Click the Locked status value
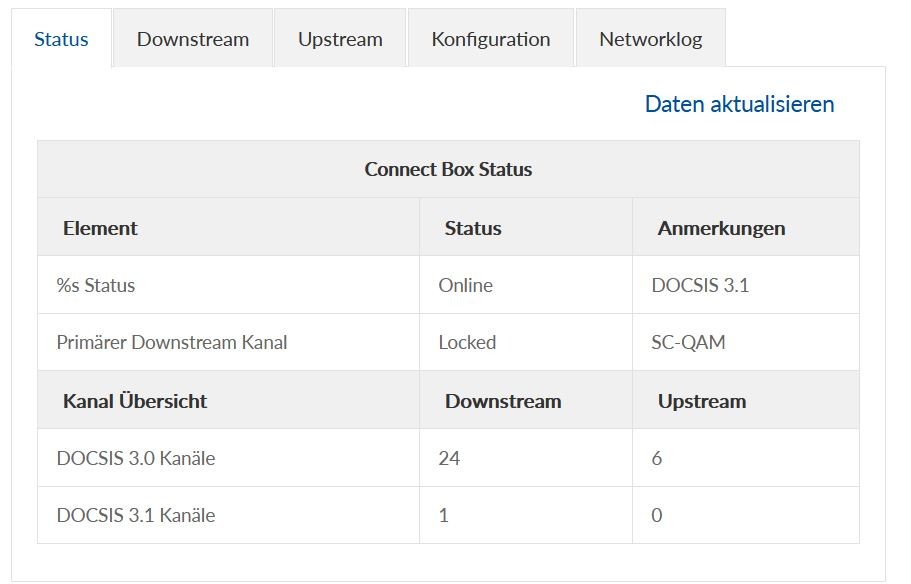 click(x=467, y=342)
